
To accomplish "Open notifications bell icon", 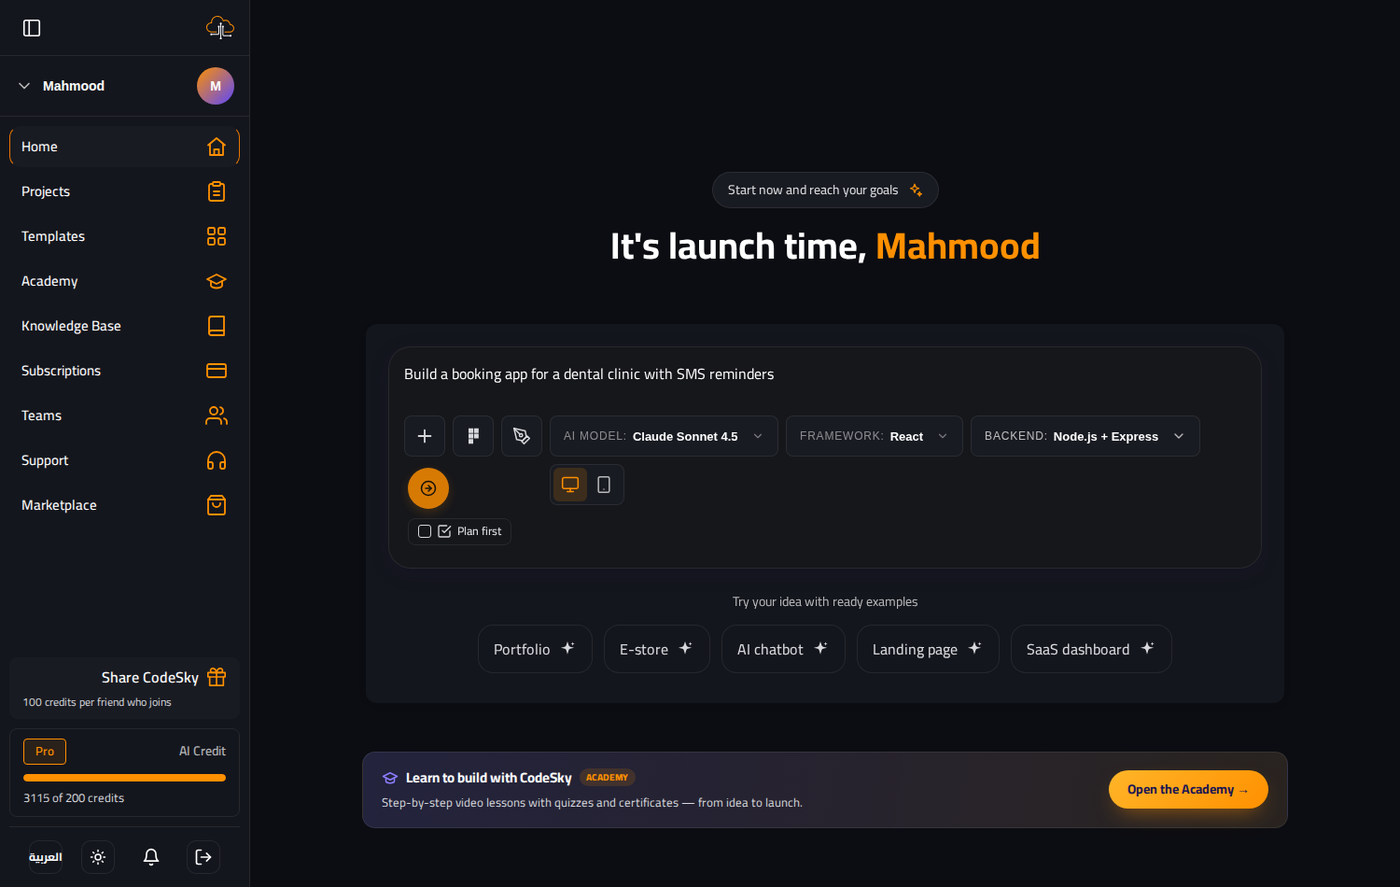I will pos(151,857).
